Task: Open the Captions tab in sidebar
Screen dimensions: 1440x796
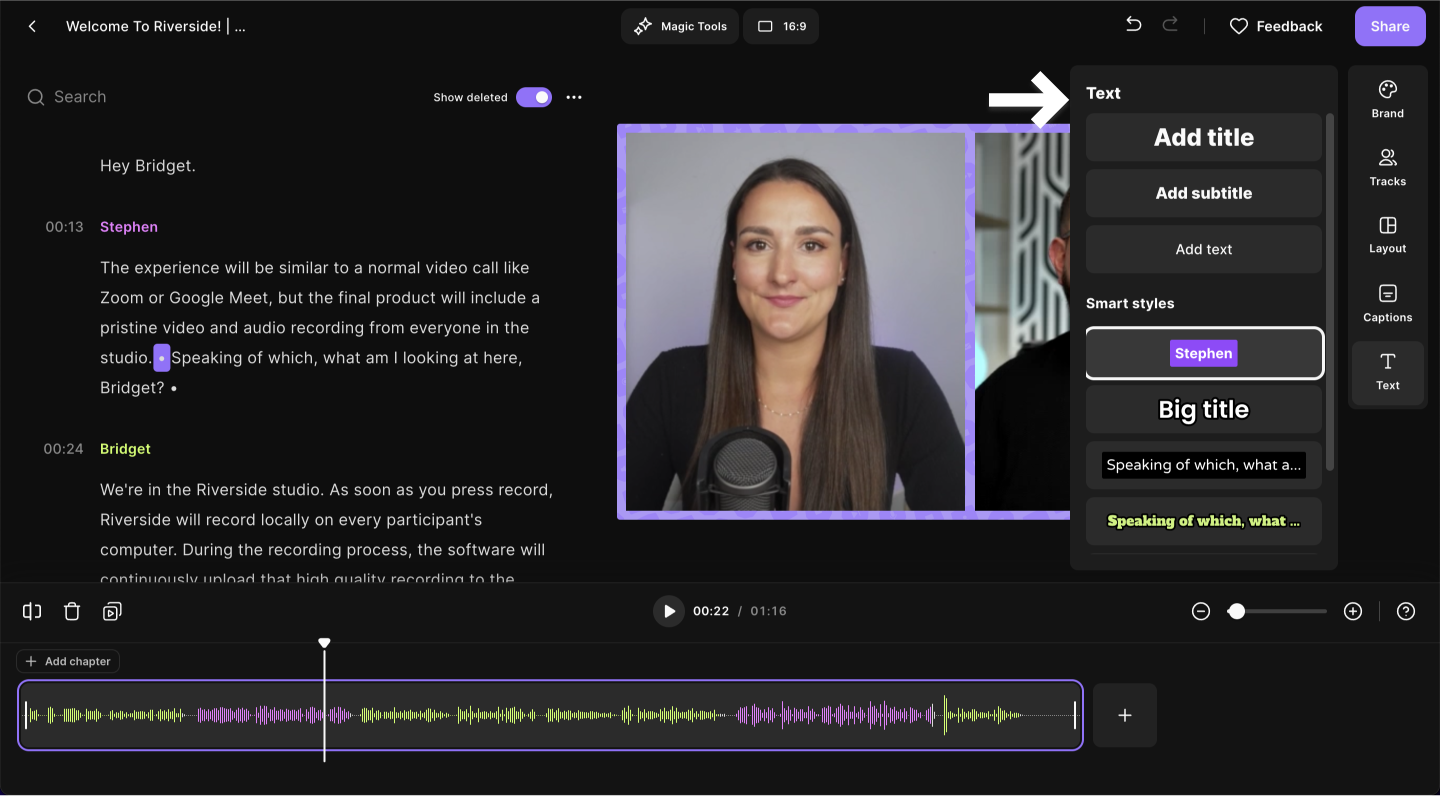Action: pos(1387,303)
